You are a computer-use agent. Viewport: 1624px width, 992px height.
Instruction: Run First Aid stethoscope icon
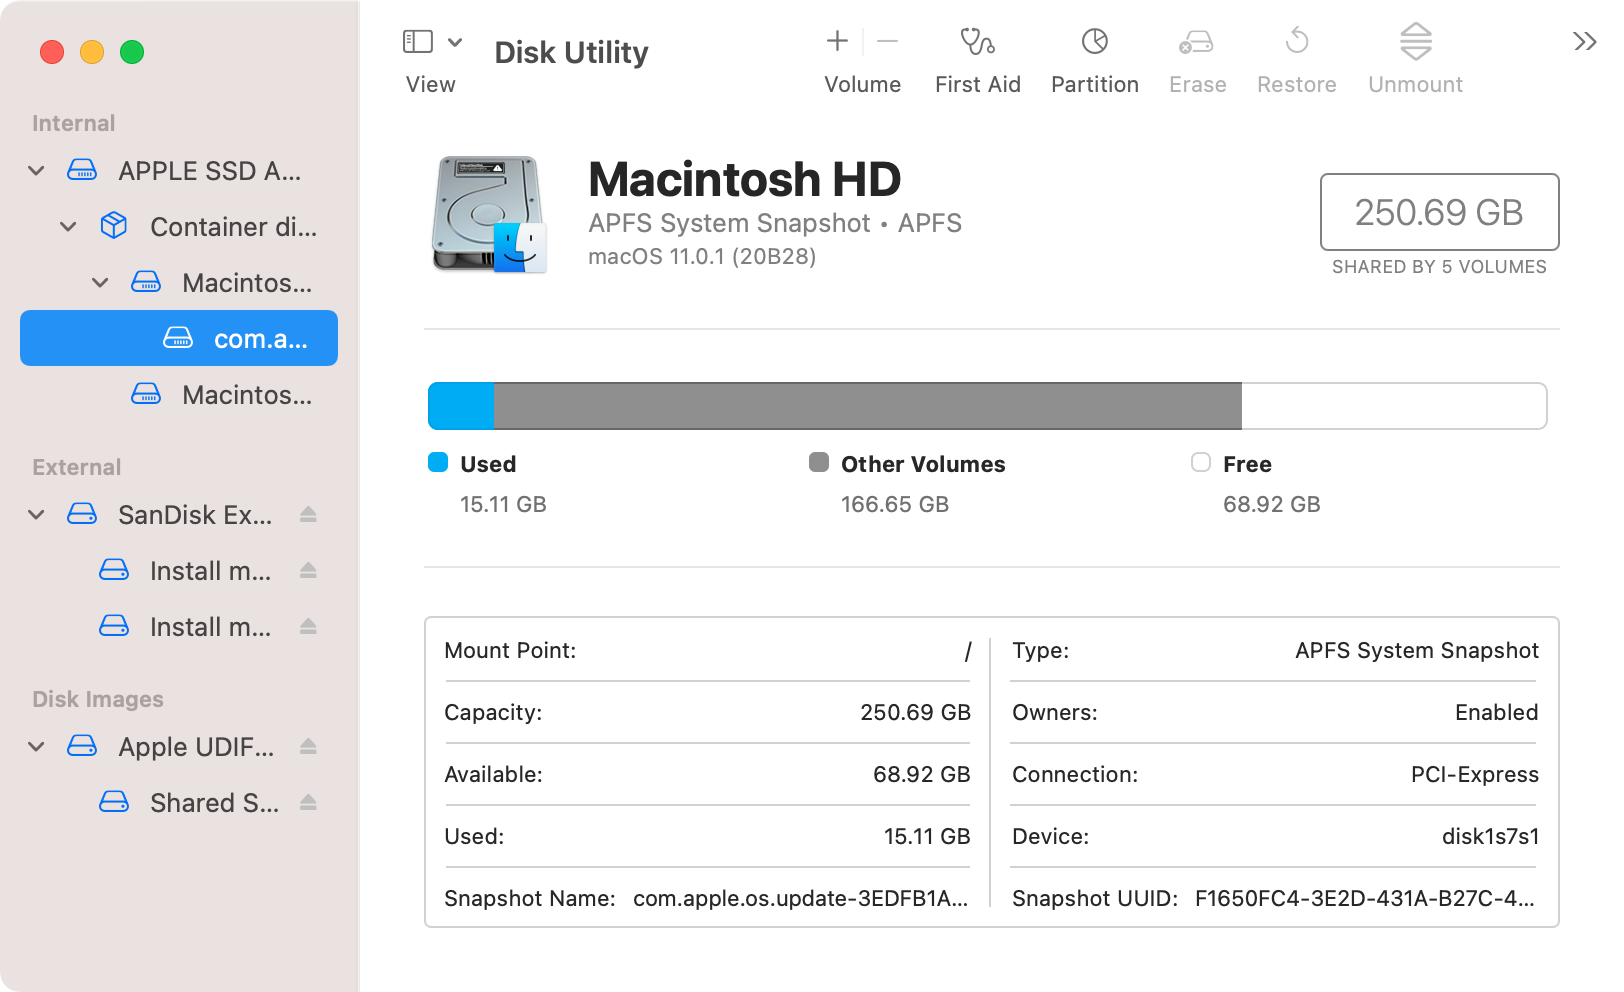click(x=977, y=41)
